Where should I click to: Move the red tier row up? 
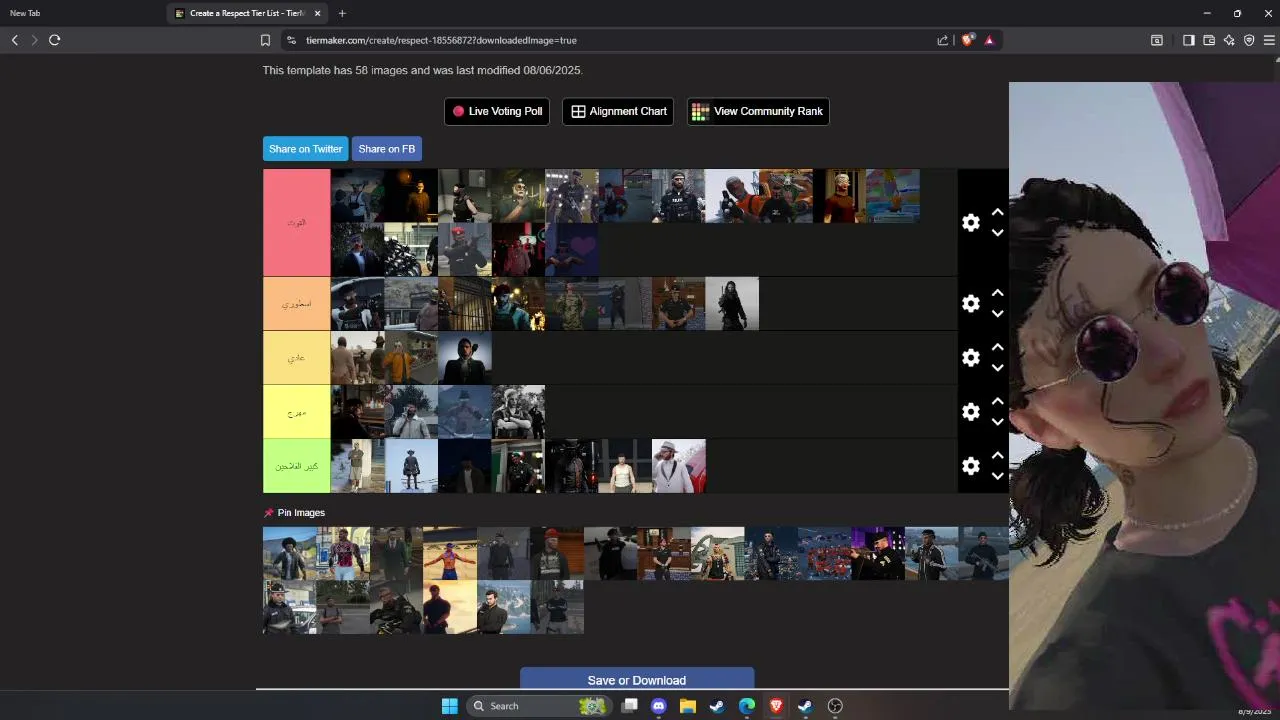997,212
